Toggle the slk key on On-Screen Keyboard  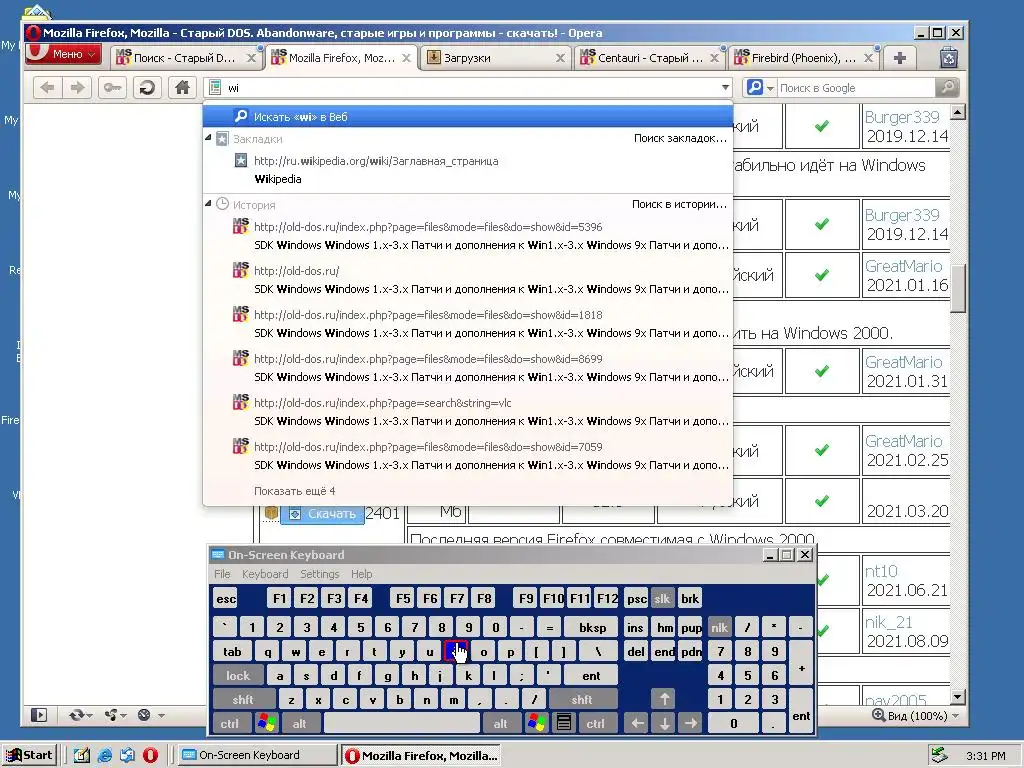pos(662,598)
